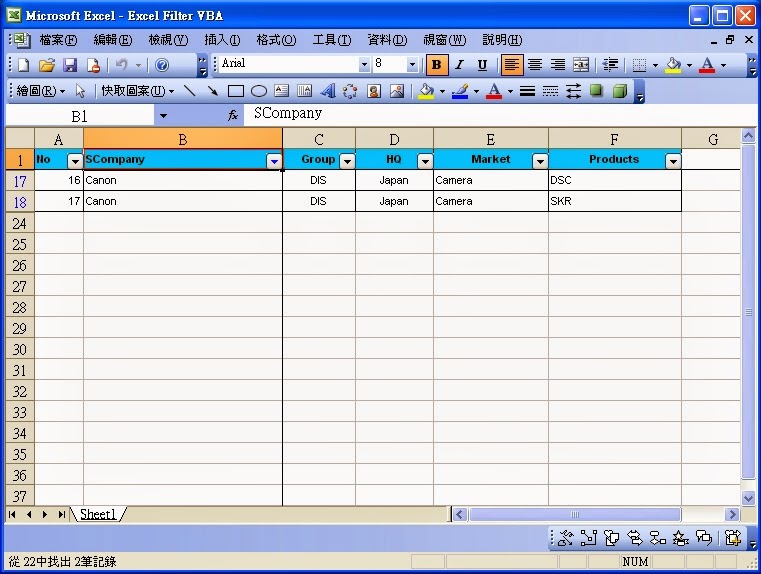Toggle Underline formatting
The height and width of the screenshot is (574, 761).
tap(482, 65)
